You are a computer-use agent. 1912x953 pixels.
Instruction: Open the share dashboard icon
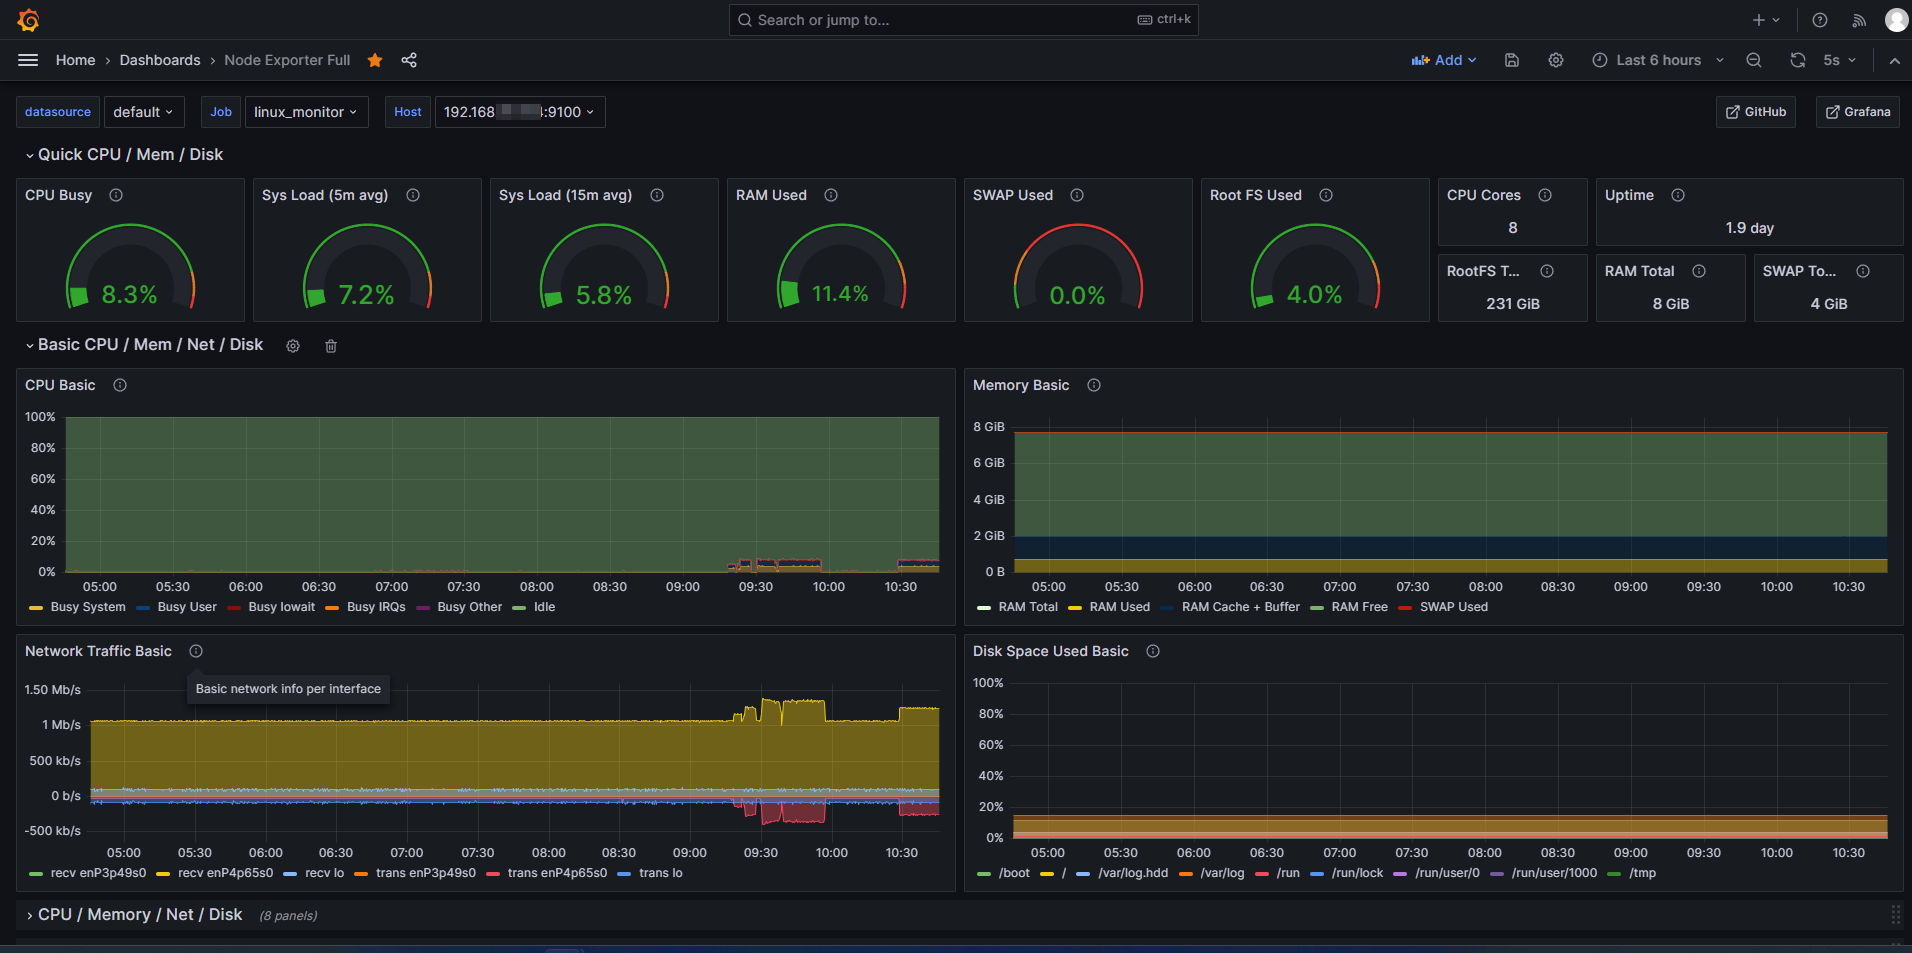coord(409,60)
